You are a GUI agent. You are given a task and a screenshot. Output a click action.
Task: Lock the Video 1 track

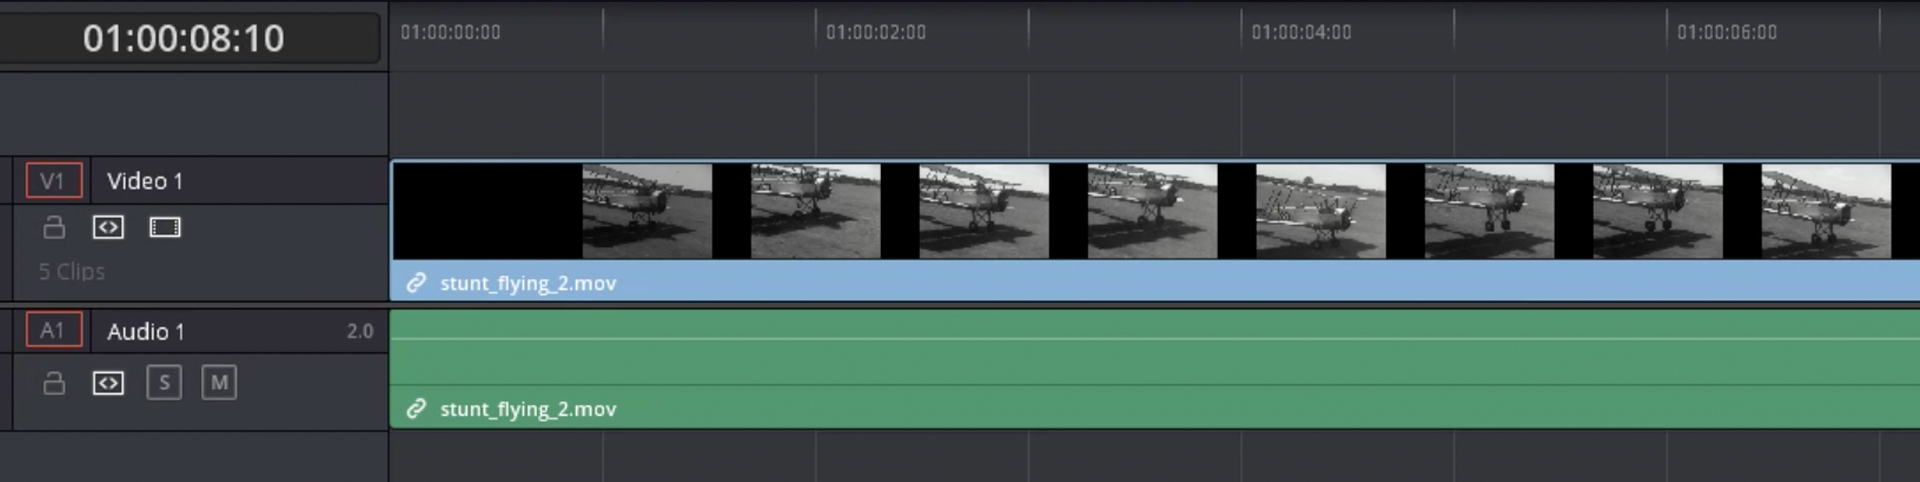54,228
